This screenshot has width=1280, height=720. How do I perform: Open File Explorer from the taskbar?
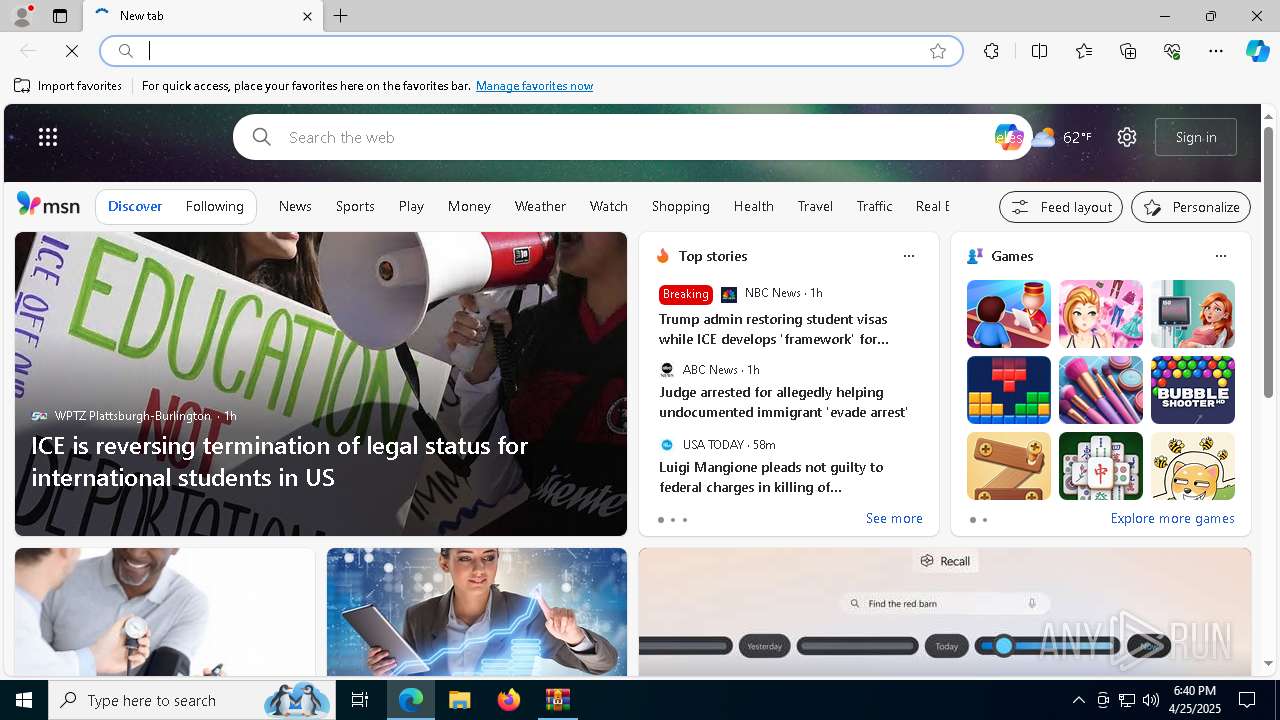(x=459, y=700)
